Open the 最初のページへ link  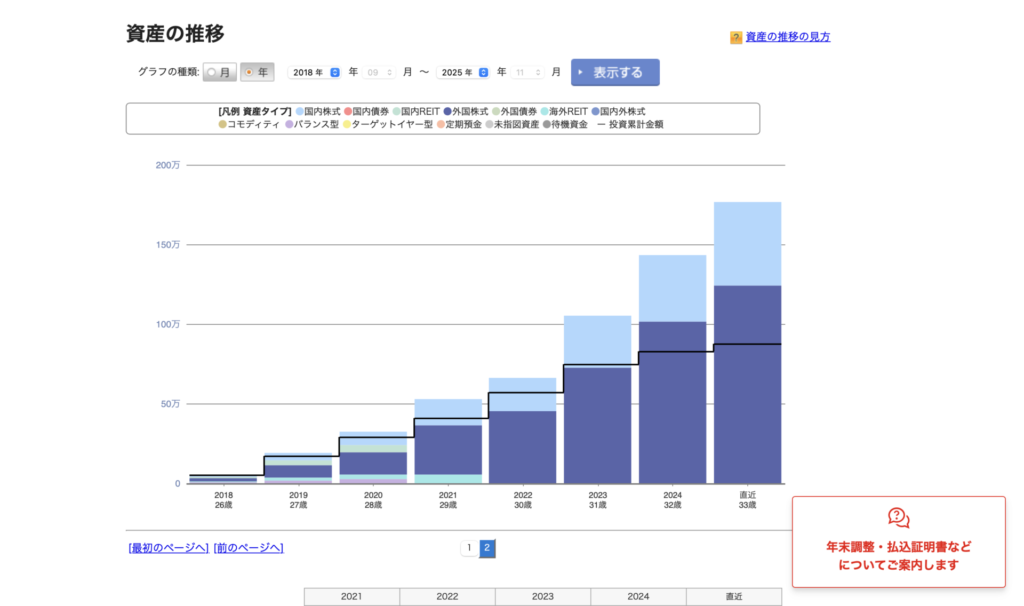[168, 548]
